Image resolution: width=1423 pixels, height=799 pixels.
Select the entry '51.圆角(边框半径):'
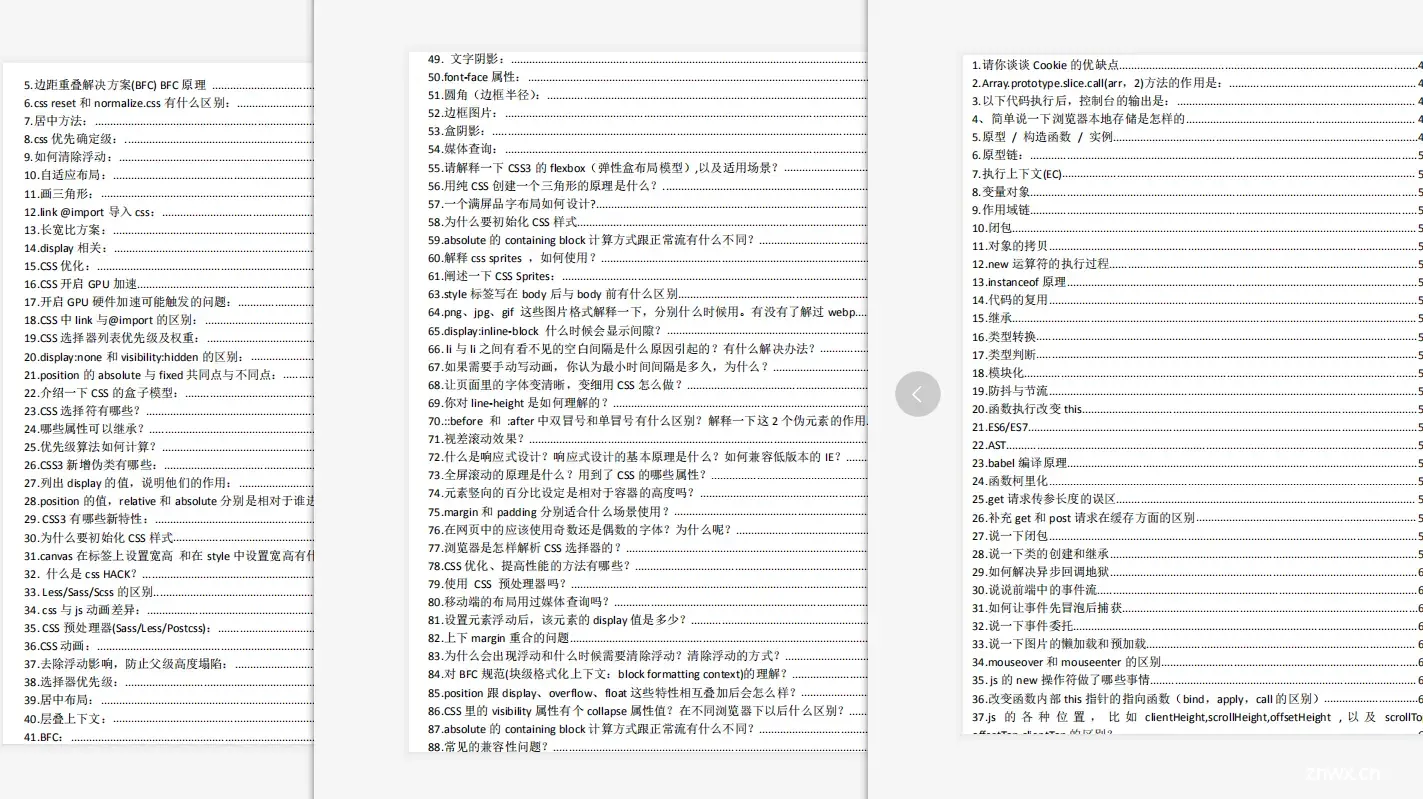[647, 95]
